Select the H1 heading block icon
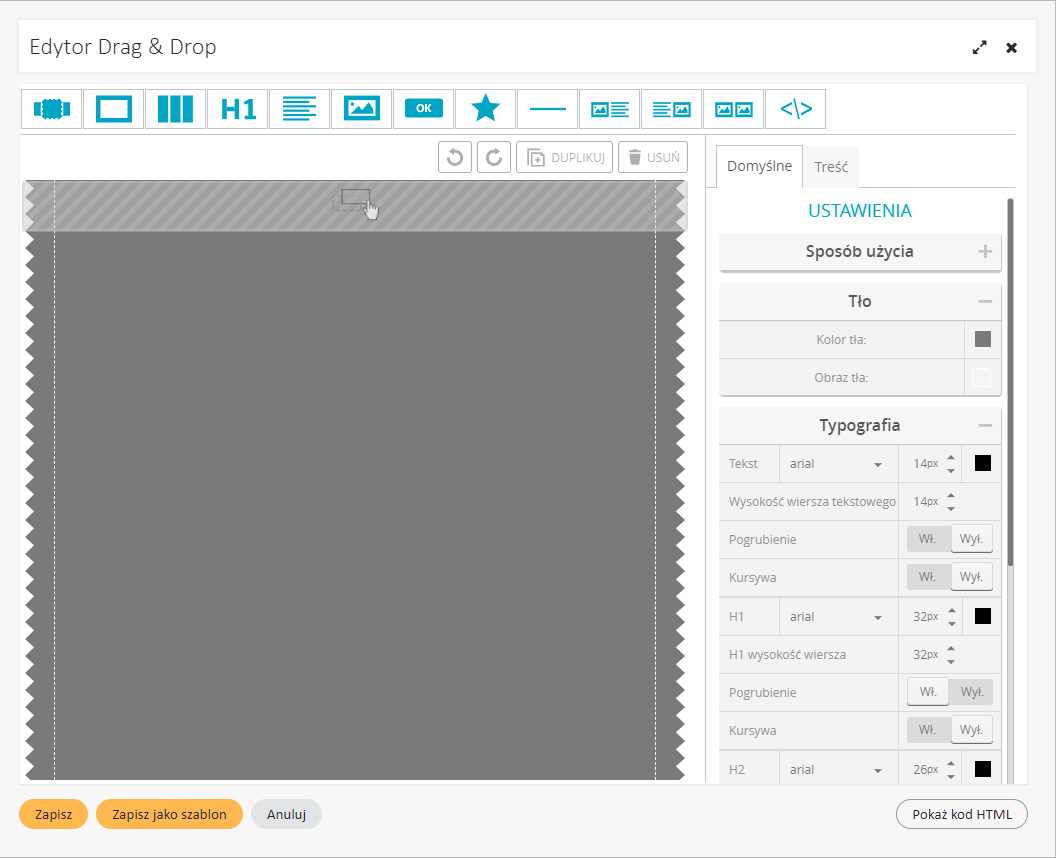 coord(238,109)
